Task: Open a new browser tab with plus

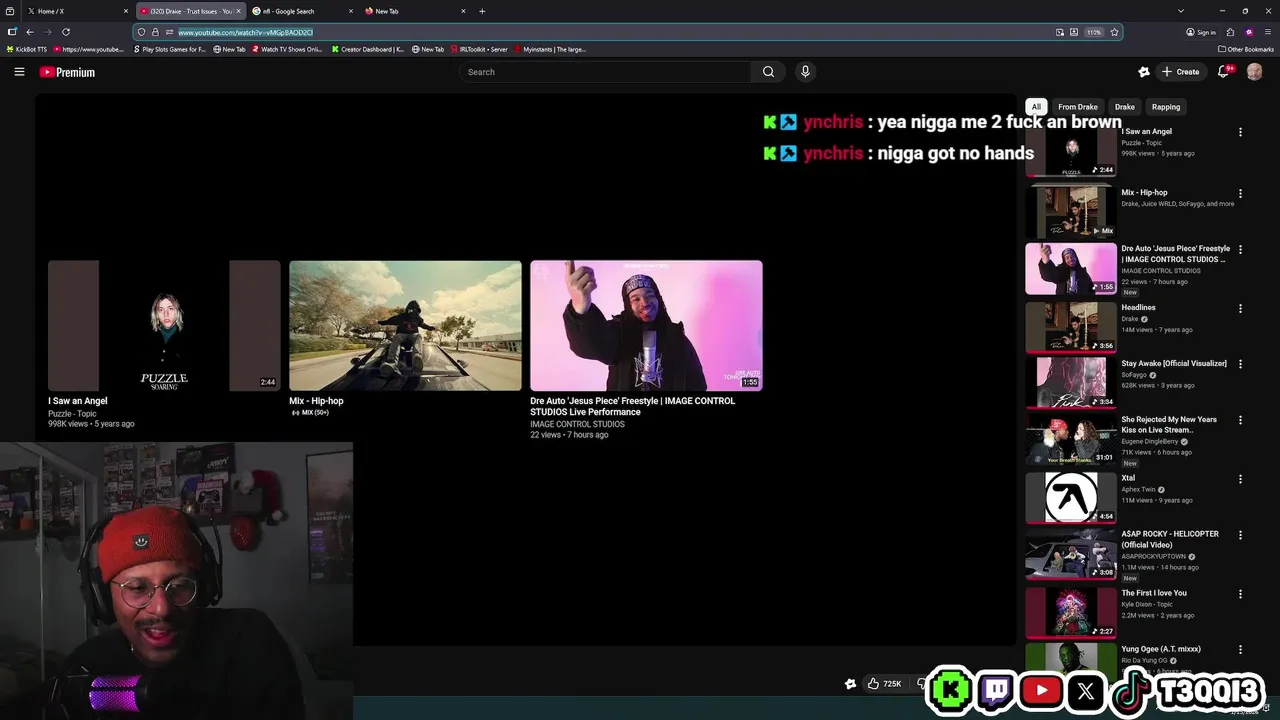Action: pyautogui.click(x=482, y=11)
